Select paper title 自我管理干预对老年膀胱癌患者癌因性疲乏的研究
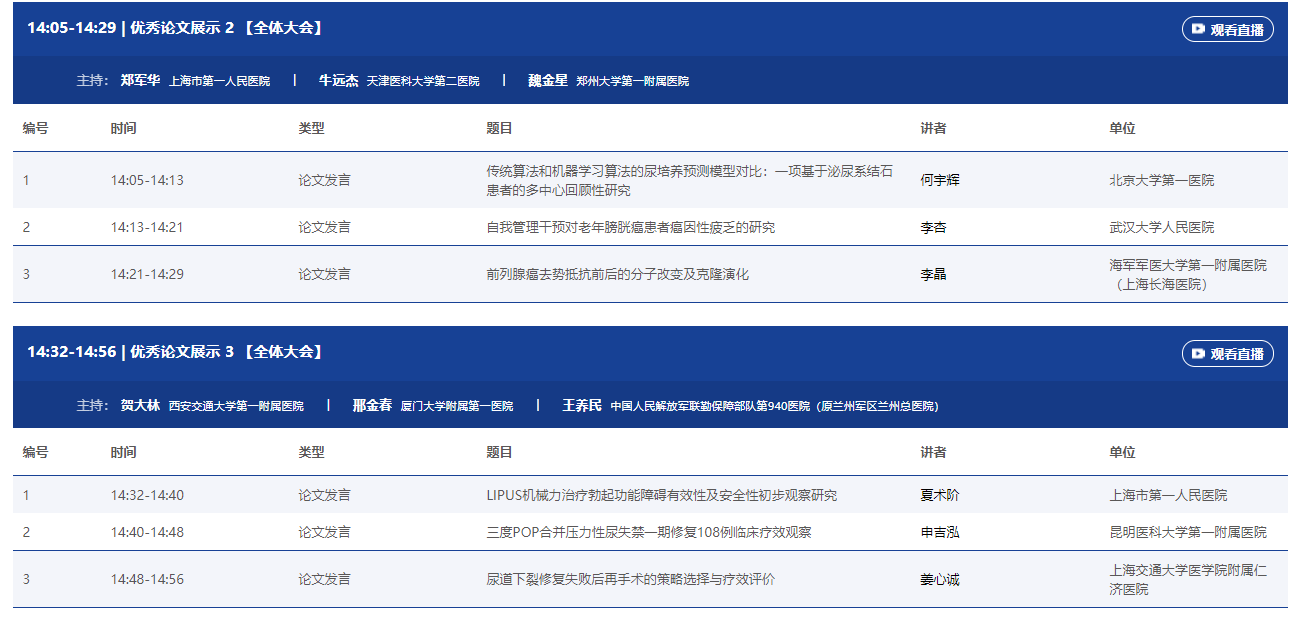 [630, 227]
